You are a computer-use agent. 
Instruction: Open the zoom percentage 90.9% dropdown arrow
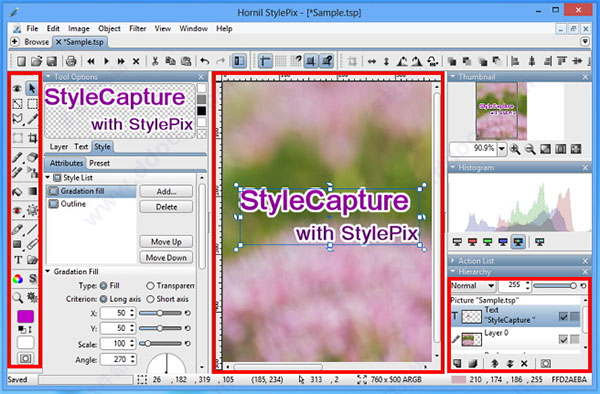tap(502, 149)
